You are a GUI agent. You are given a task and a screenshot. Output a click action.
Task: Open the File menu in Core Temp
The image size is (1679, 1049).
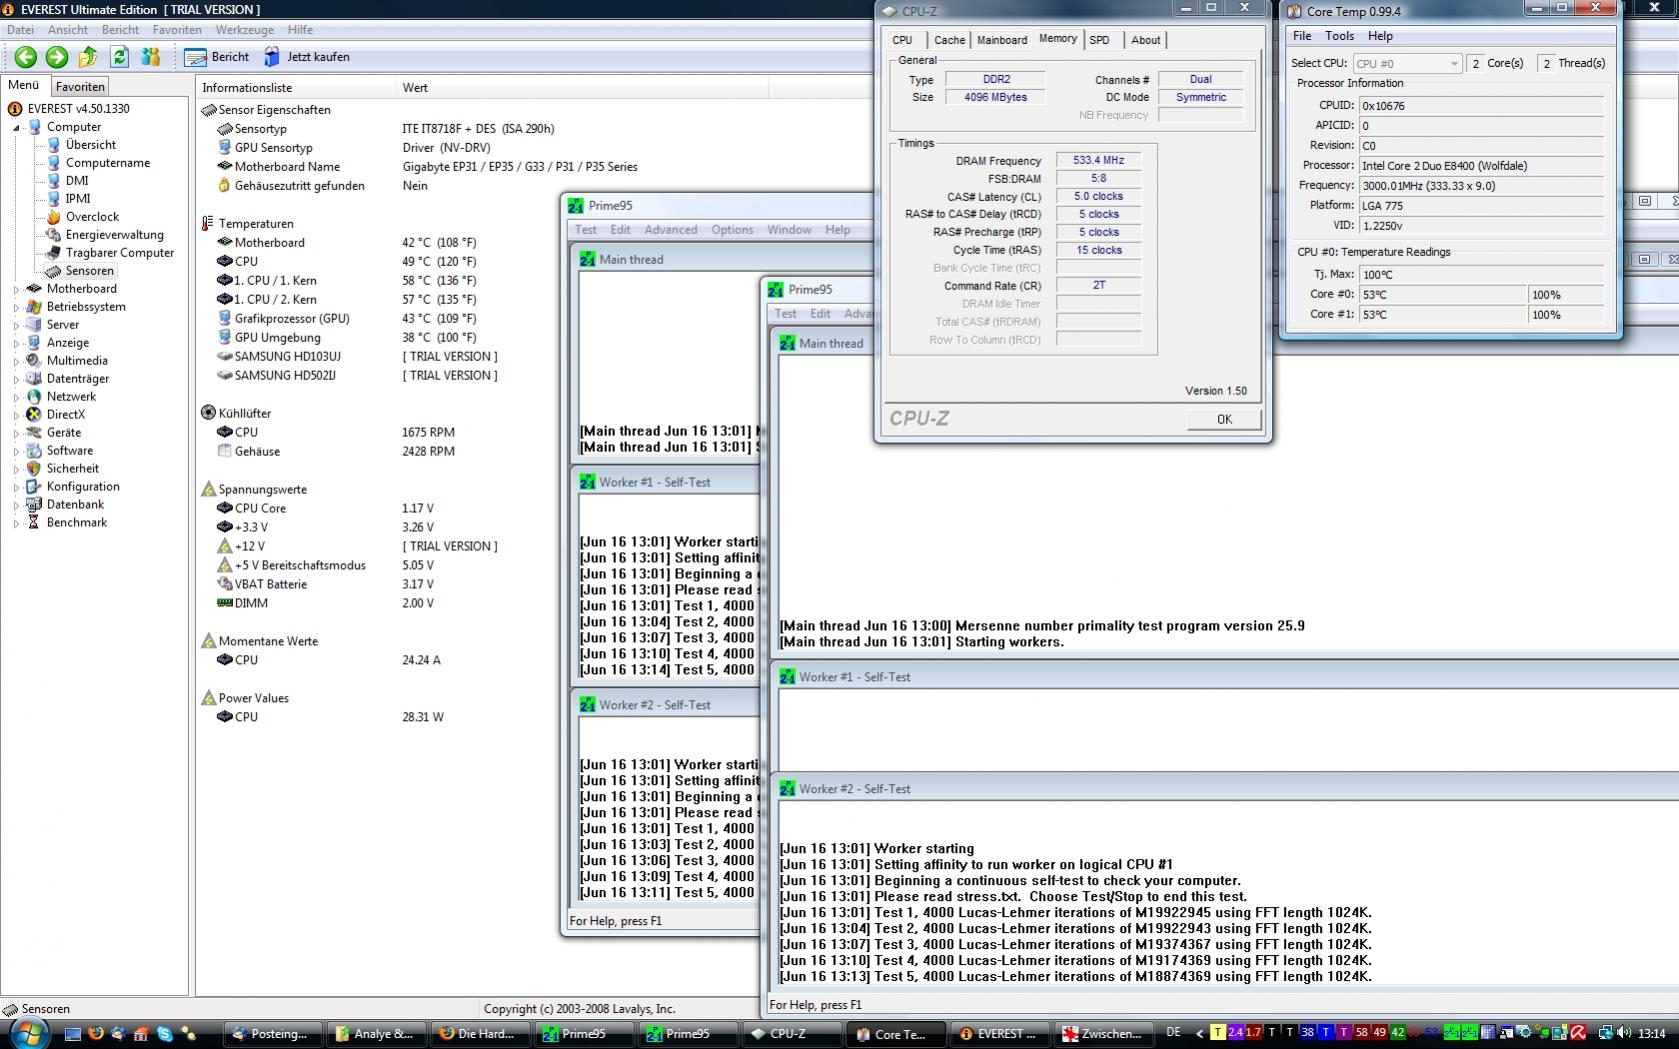[1302, 36]
